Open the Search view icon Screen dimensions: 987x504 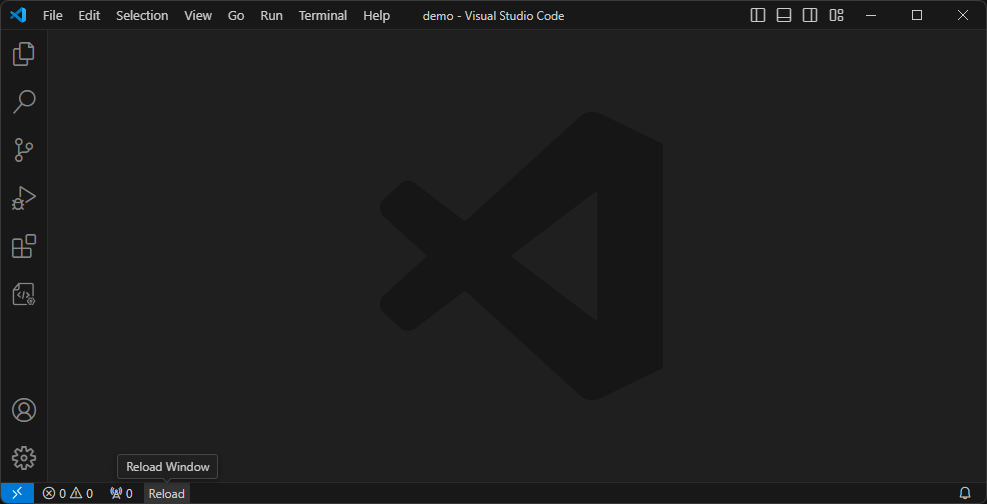(x=24, y=102)
